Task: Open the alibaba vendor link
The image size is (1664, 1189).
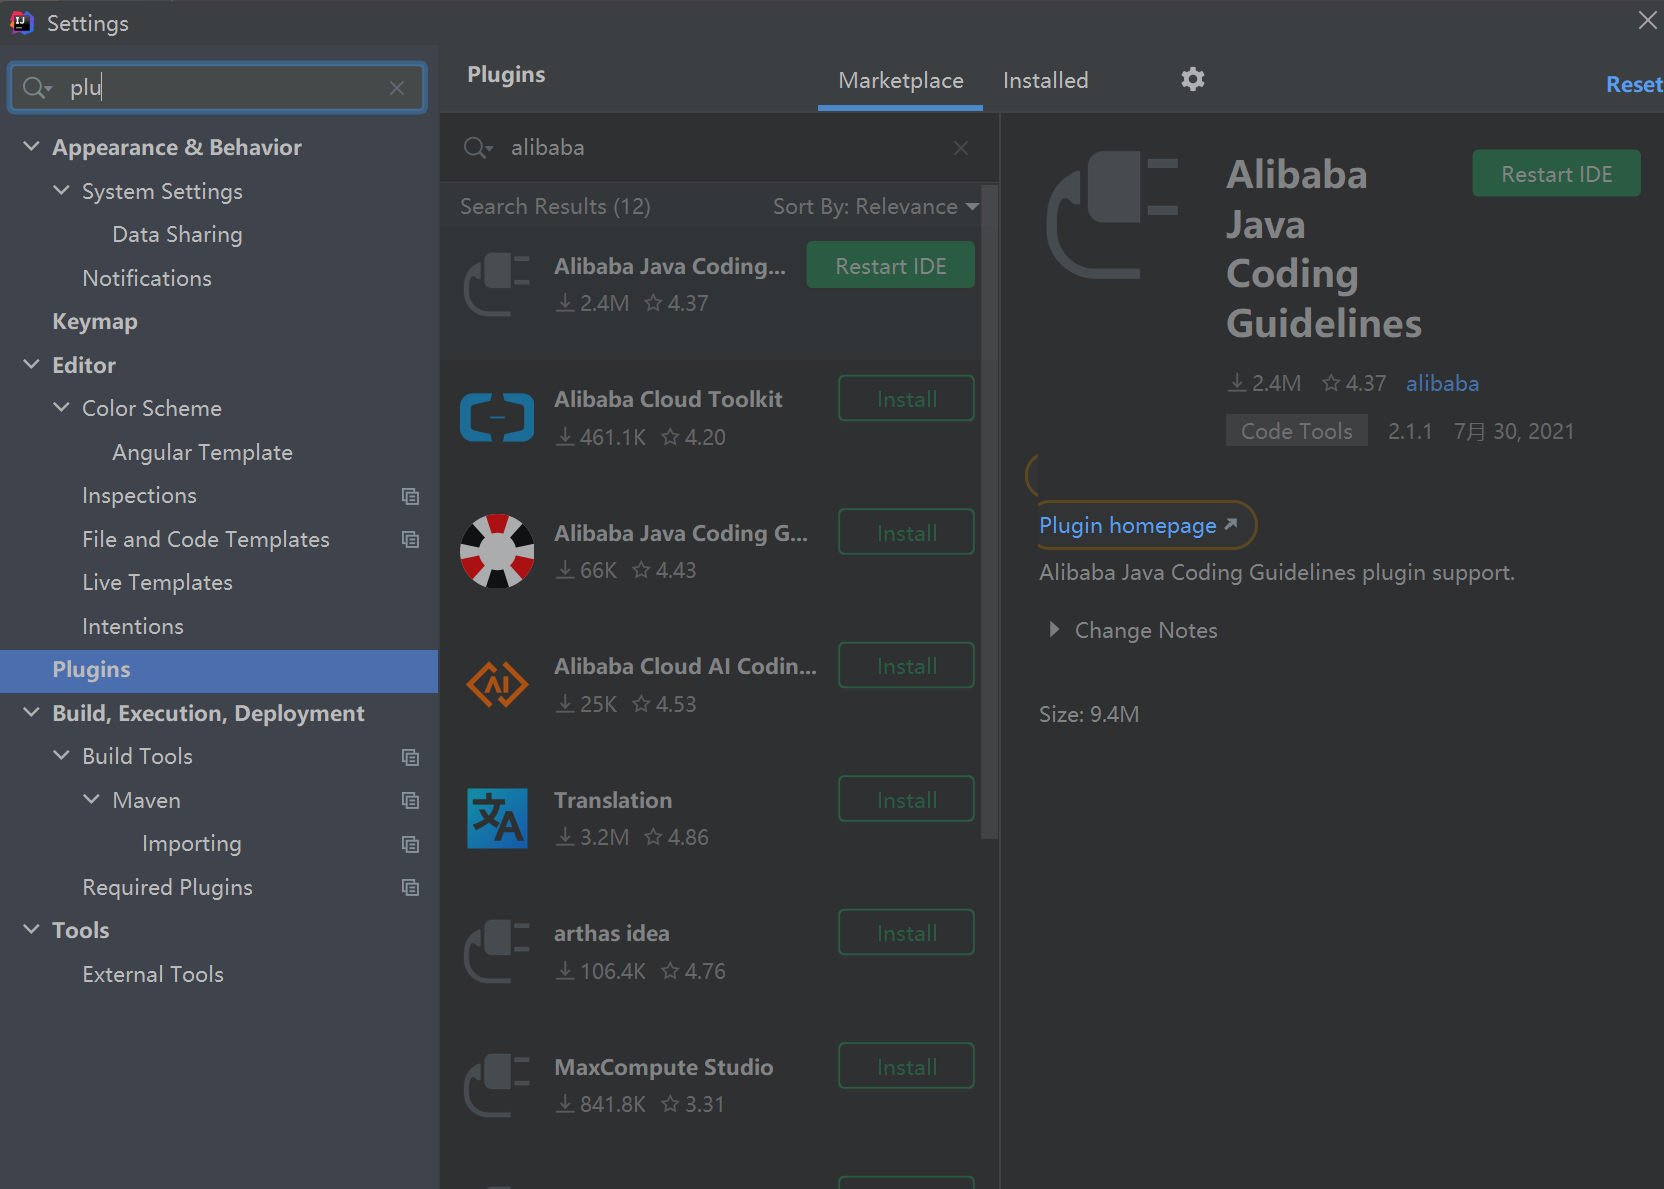Action: [1442, 383]
